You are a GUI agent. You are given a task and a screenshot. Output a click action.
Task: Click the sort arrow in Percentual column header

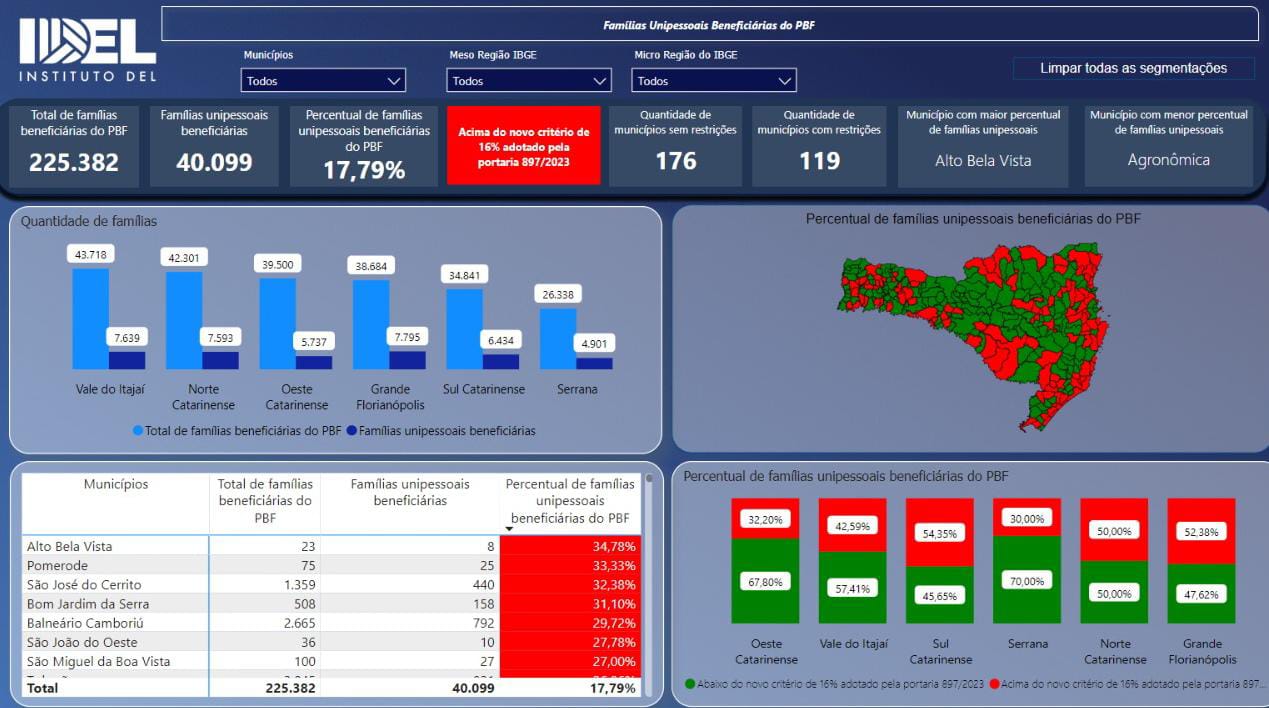click(509, 529)
